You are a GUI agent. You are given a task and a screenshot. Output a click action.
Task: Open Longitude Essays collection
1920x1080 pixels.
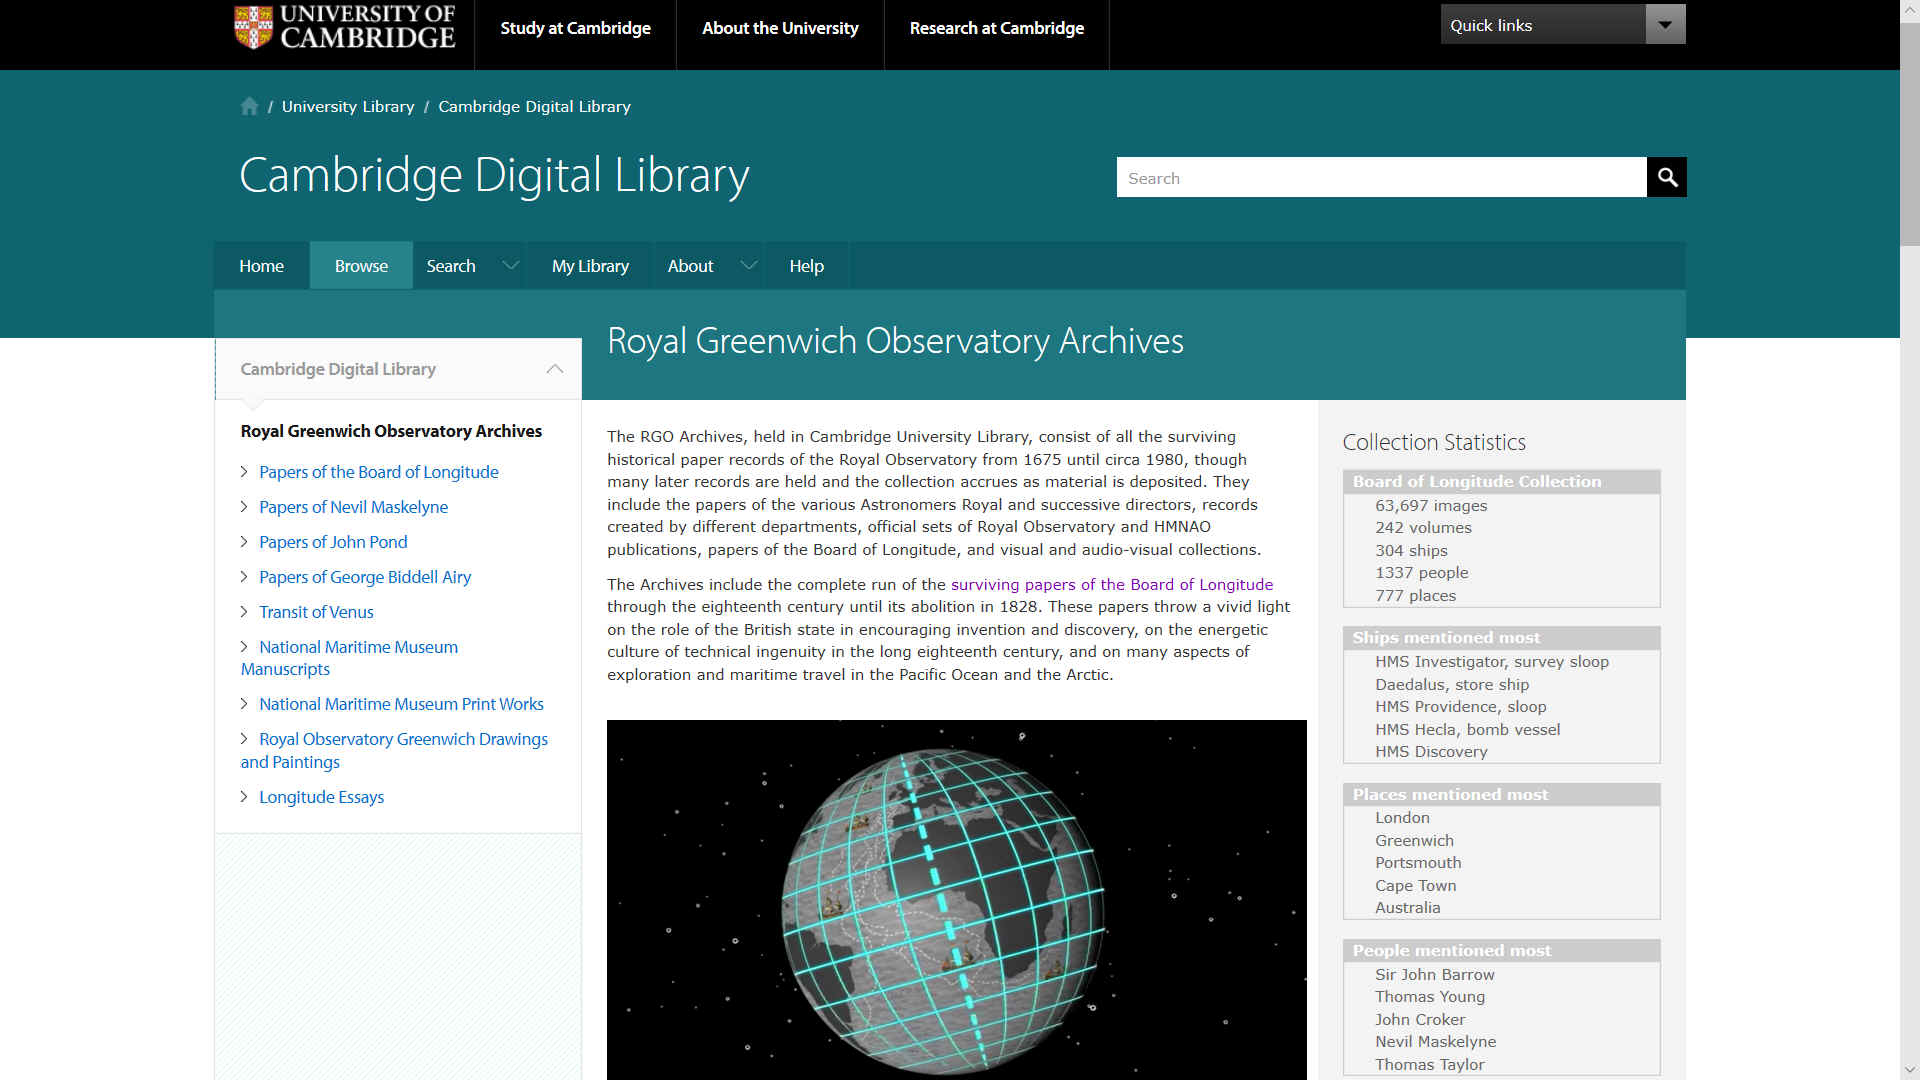click(321, 797)
